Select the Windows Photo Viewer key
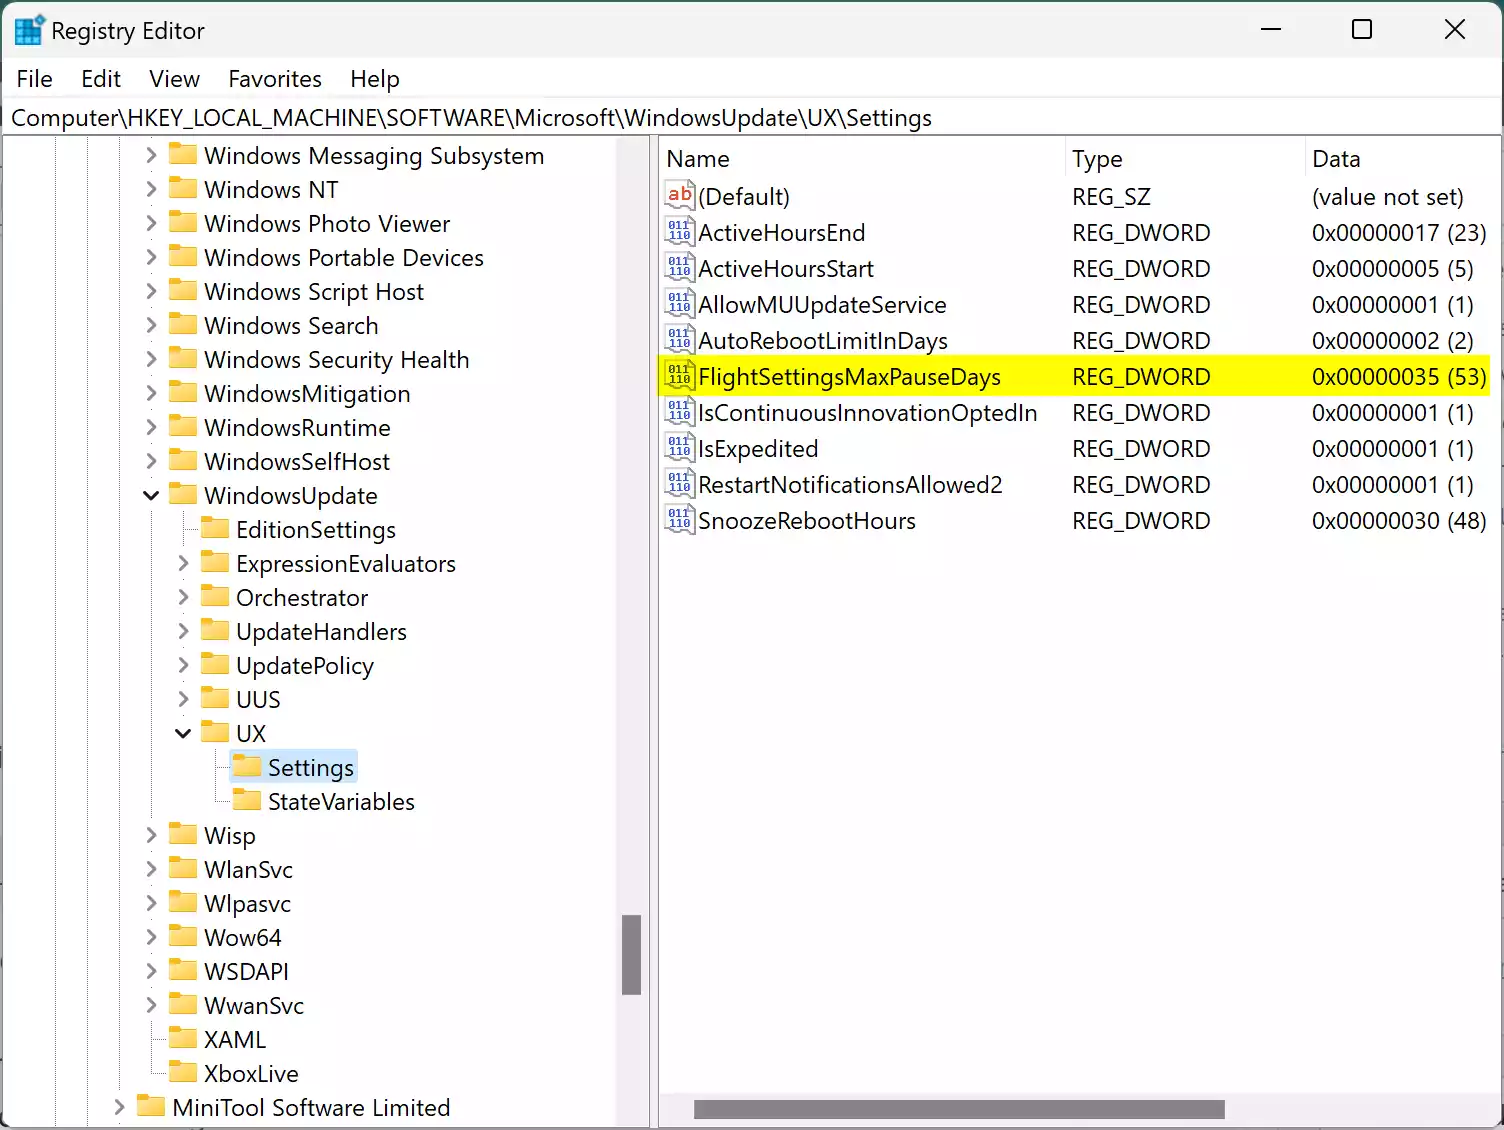 point(327,223)
